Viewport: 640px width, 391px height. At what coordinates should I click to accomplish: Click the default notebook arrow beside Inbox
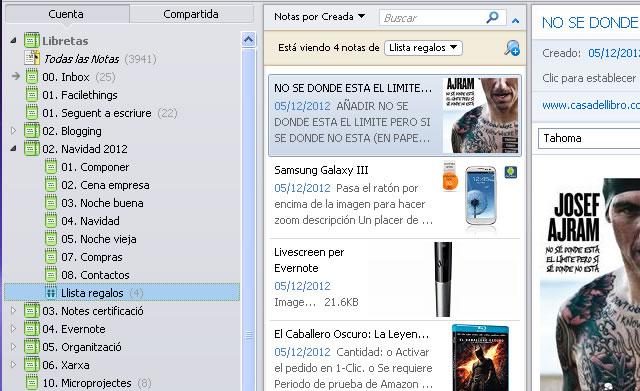coord(16,76)
